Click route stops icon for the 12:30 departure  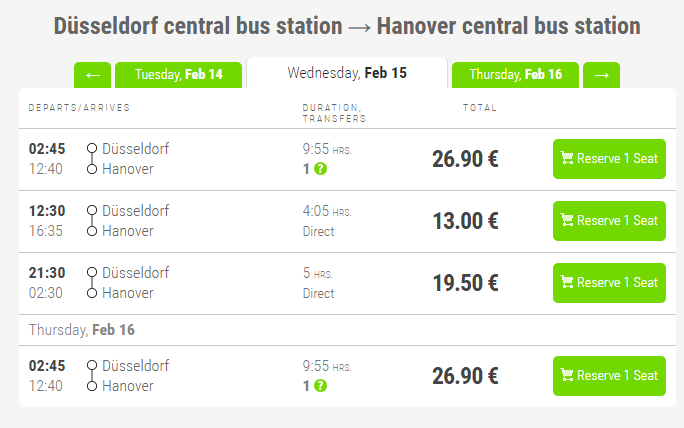click(x=92, y=221)
